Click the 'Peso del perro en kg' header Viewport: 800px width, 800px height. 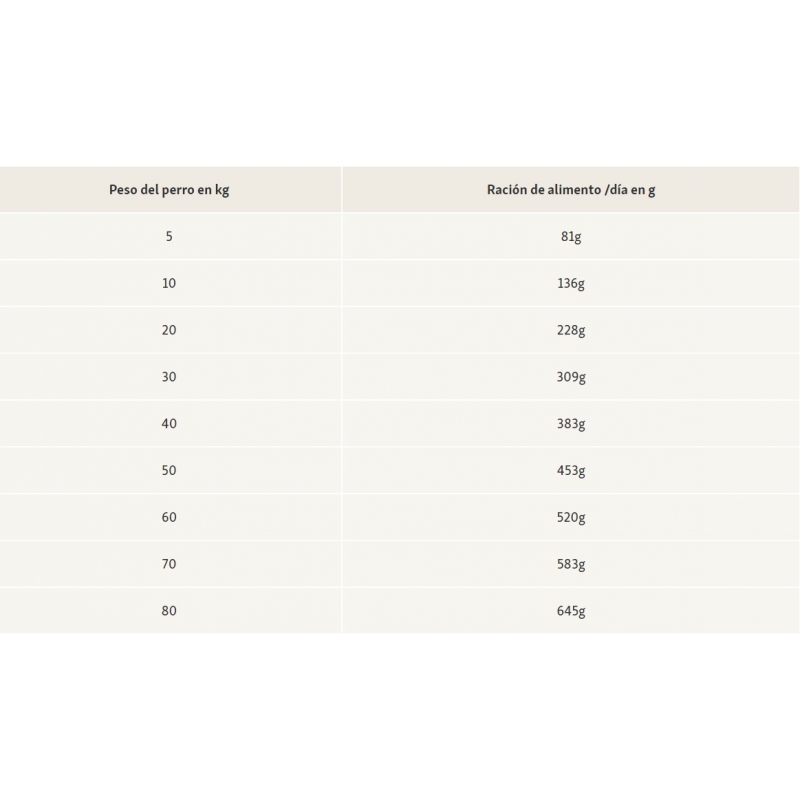pos(169,190)
